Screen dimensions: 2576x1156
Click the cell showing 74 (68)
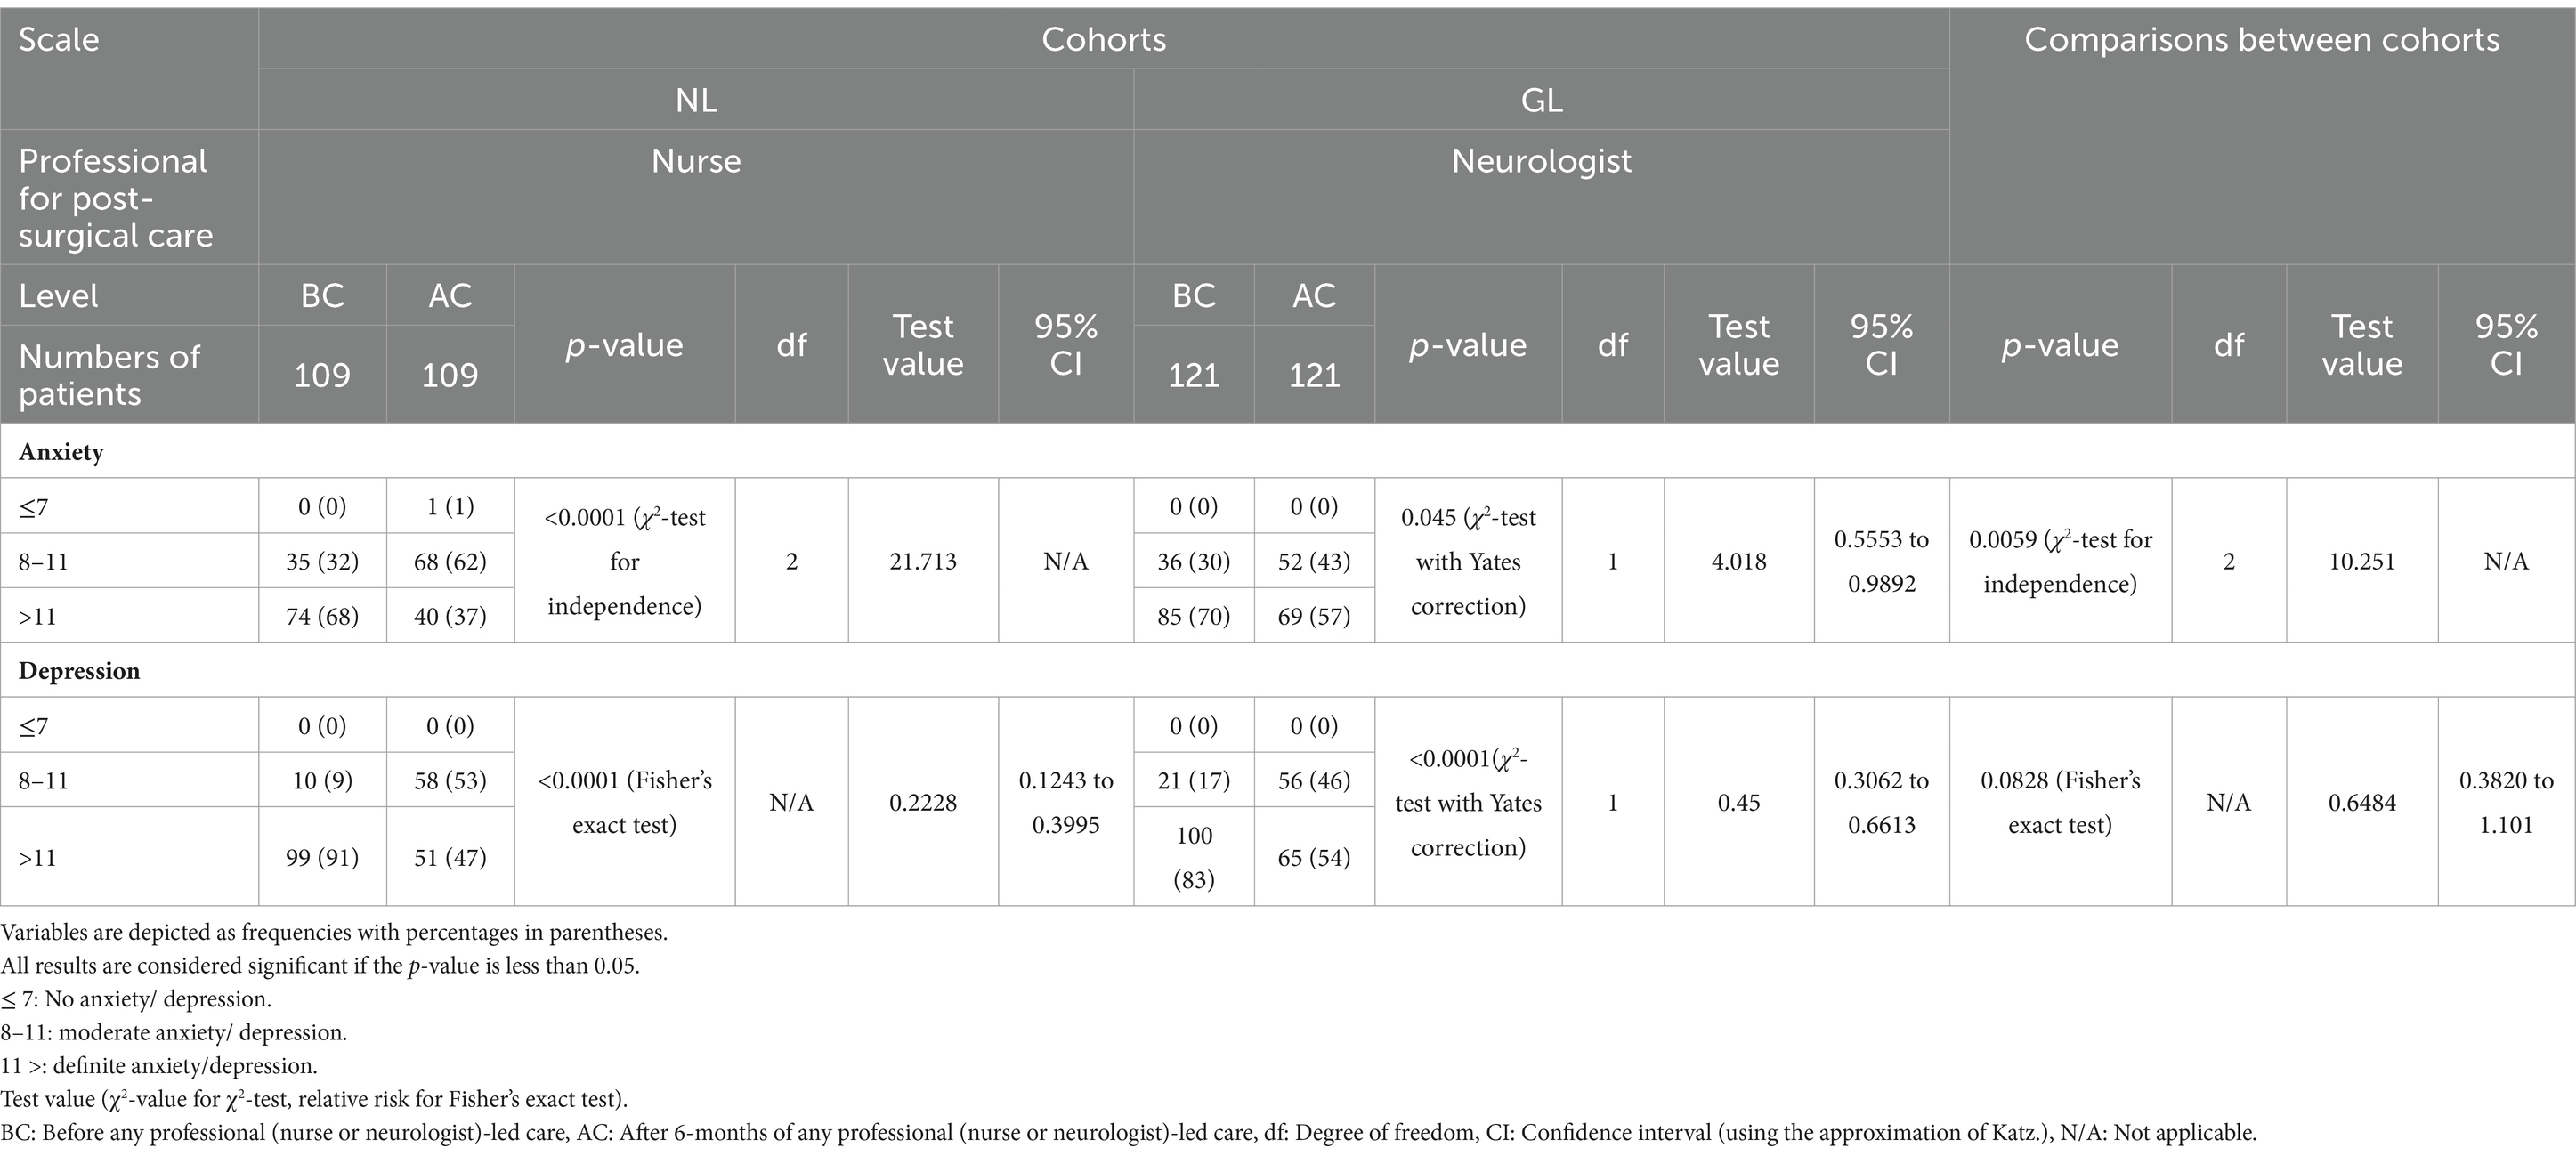click(x=322, y=616)
